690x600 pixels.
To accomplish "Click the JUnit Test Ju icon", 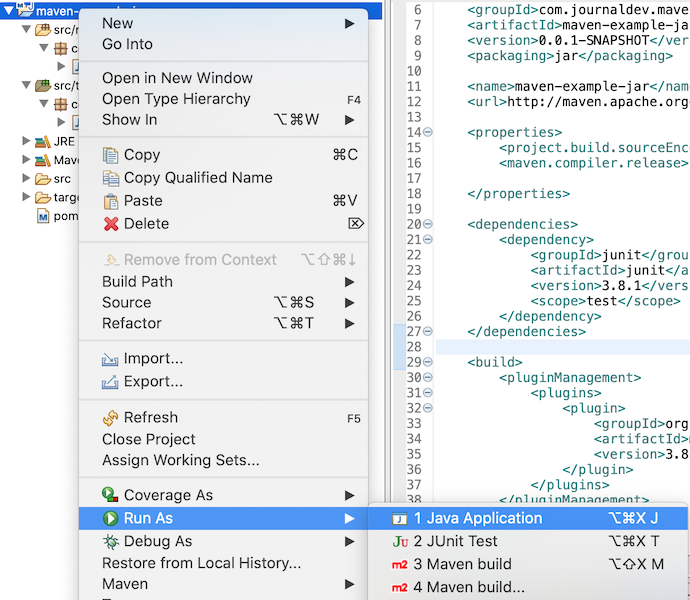I will click(400, 541).
